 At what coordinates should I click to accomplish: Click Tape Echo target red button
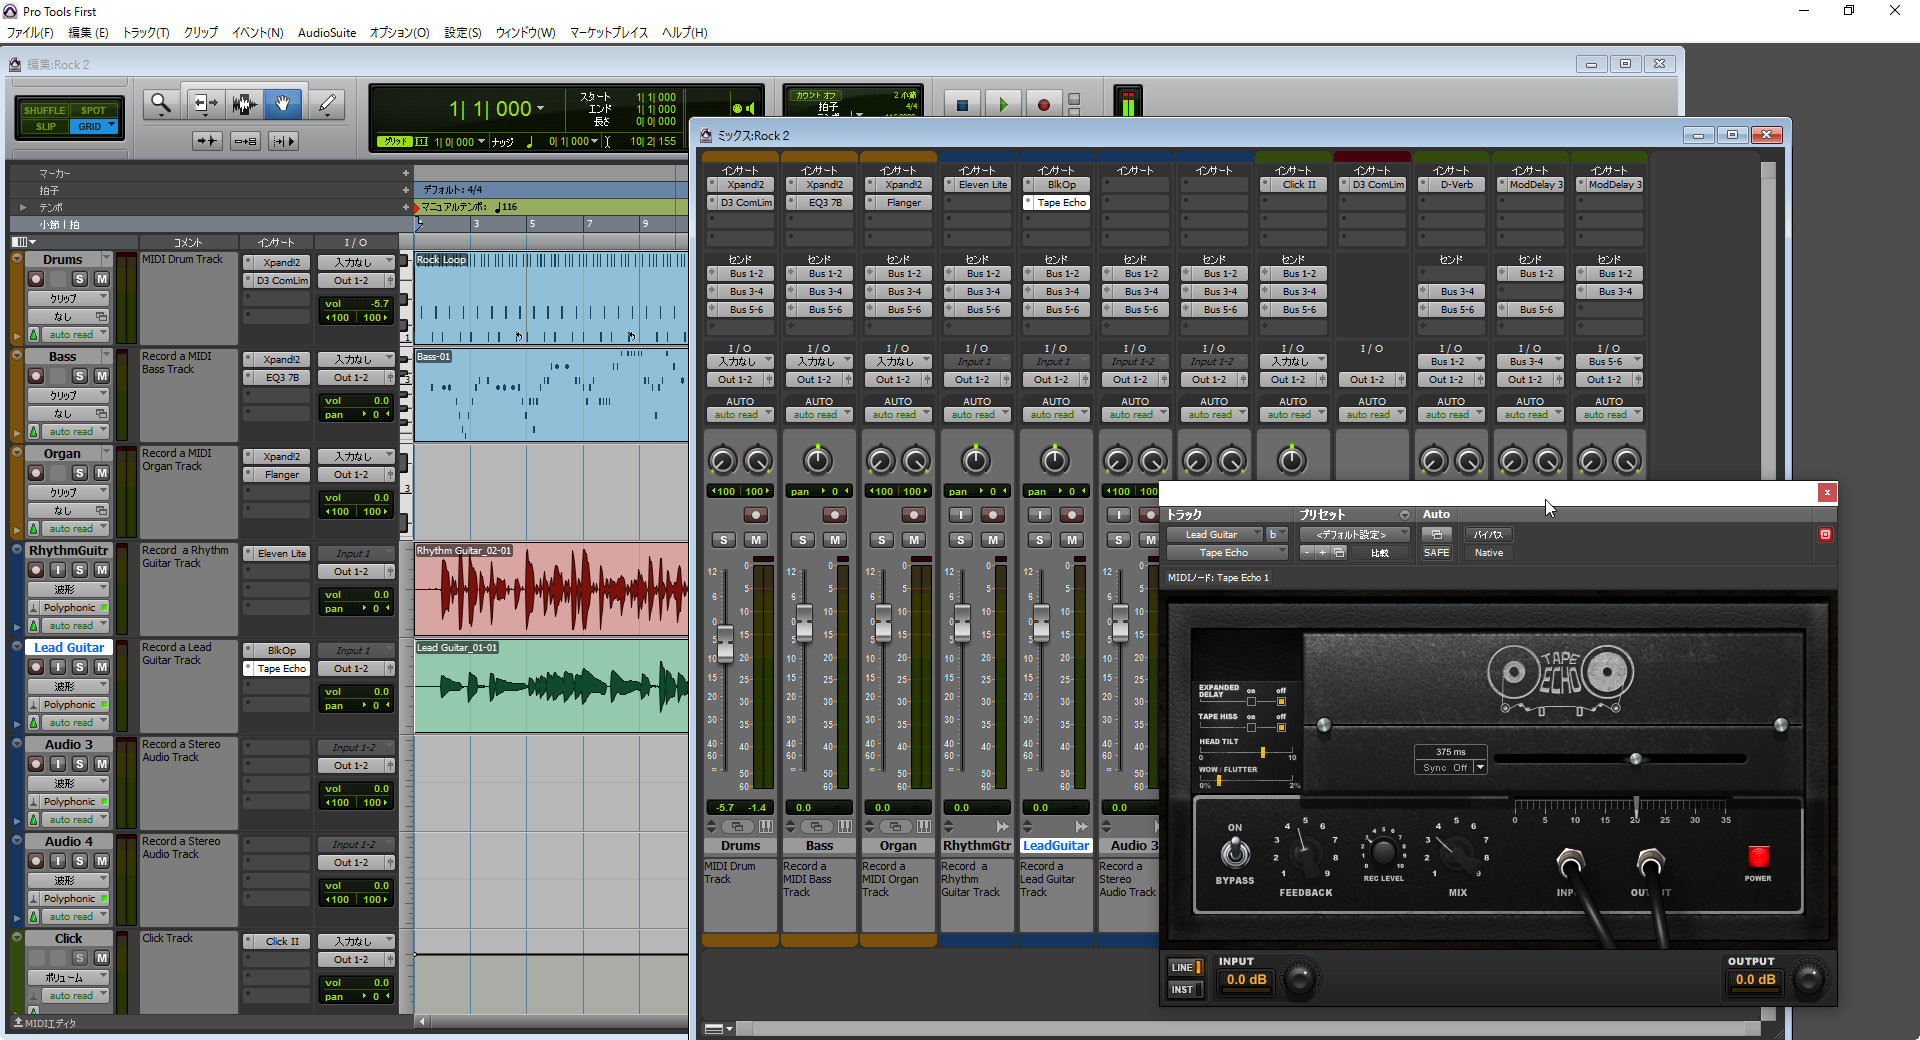1825,535
